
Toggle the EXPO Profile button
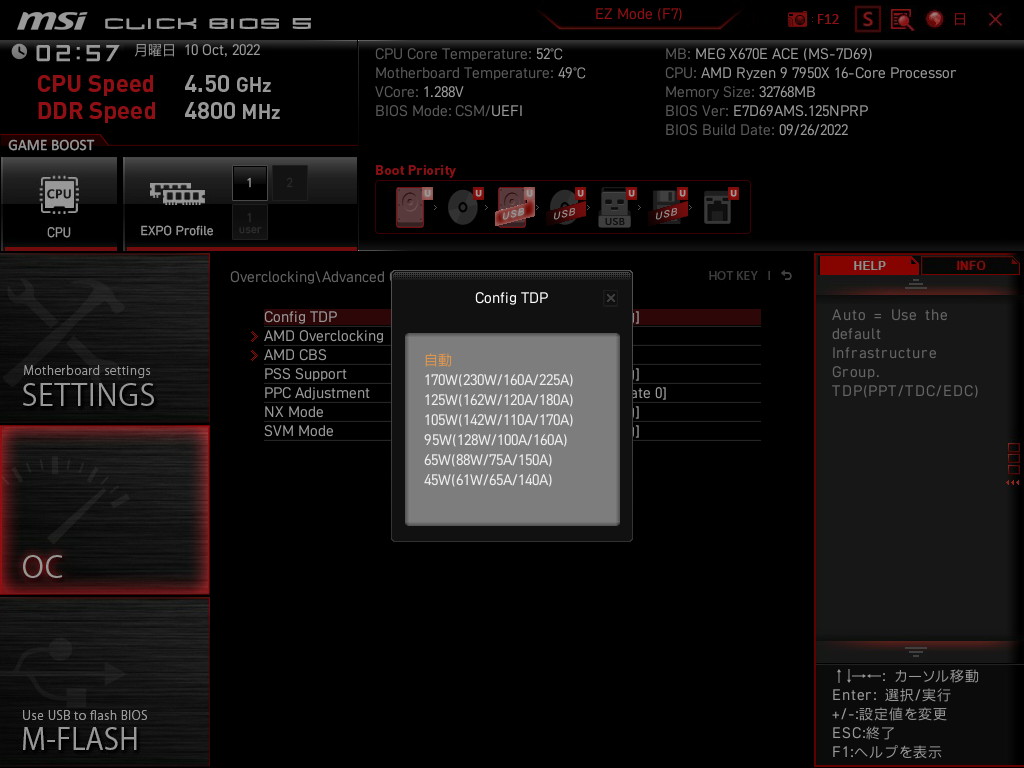pyautogui.click(x=176, y=204)
